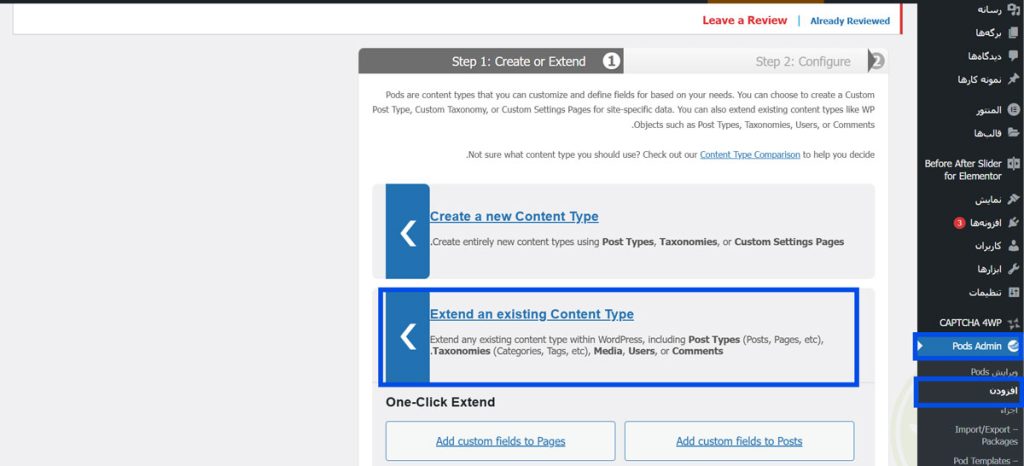The image size is (1024, 466).
Task: Click the Users (کاربران) person icon
Action: pyautogui.click(x=1013, y=245)
